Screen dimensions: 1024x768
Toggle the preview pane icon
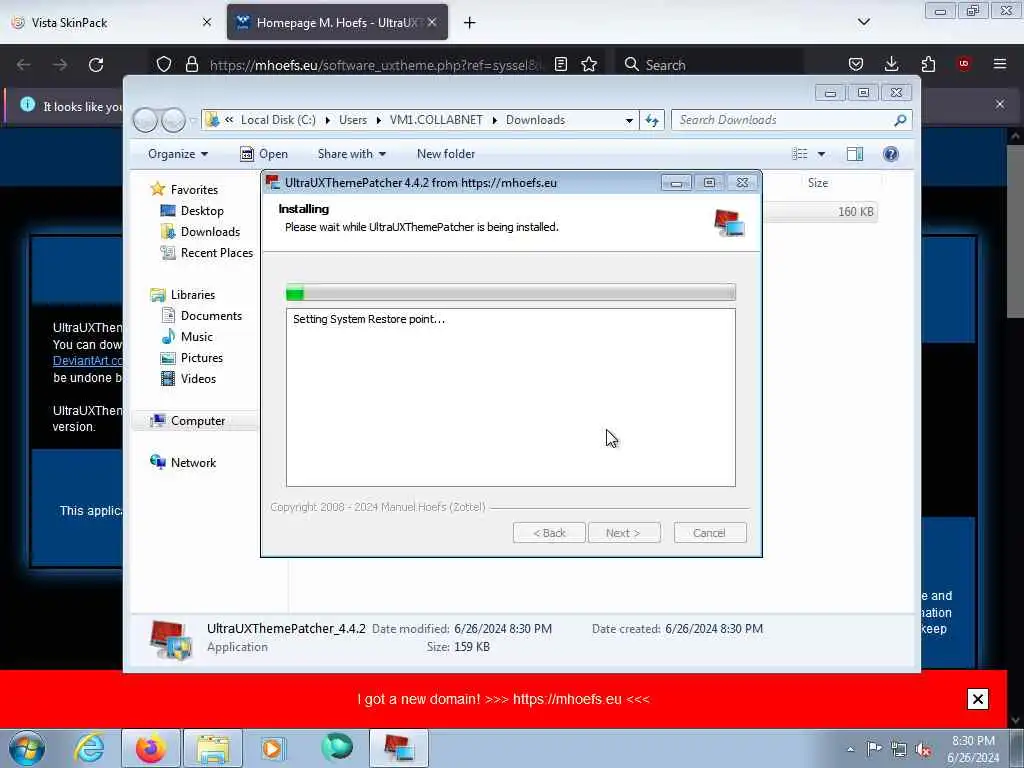click(855, 154)
